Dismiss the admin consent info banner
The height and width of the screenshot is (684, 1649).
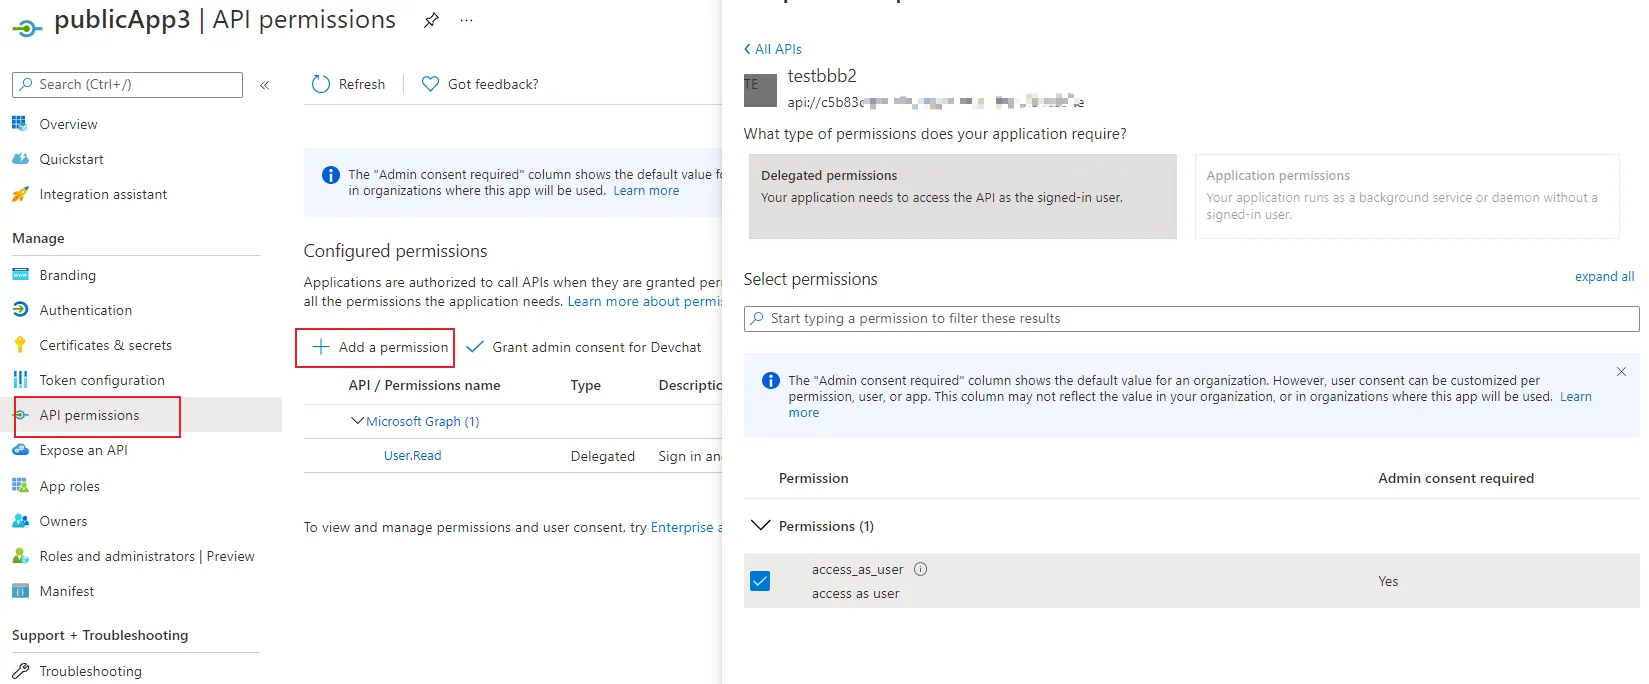[1621, 372]
